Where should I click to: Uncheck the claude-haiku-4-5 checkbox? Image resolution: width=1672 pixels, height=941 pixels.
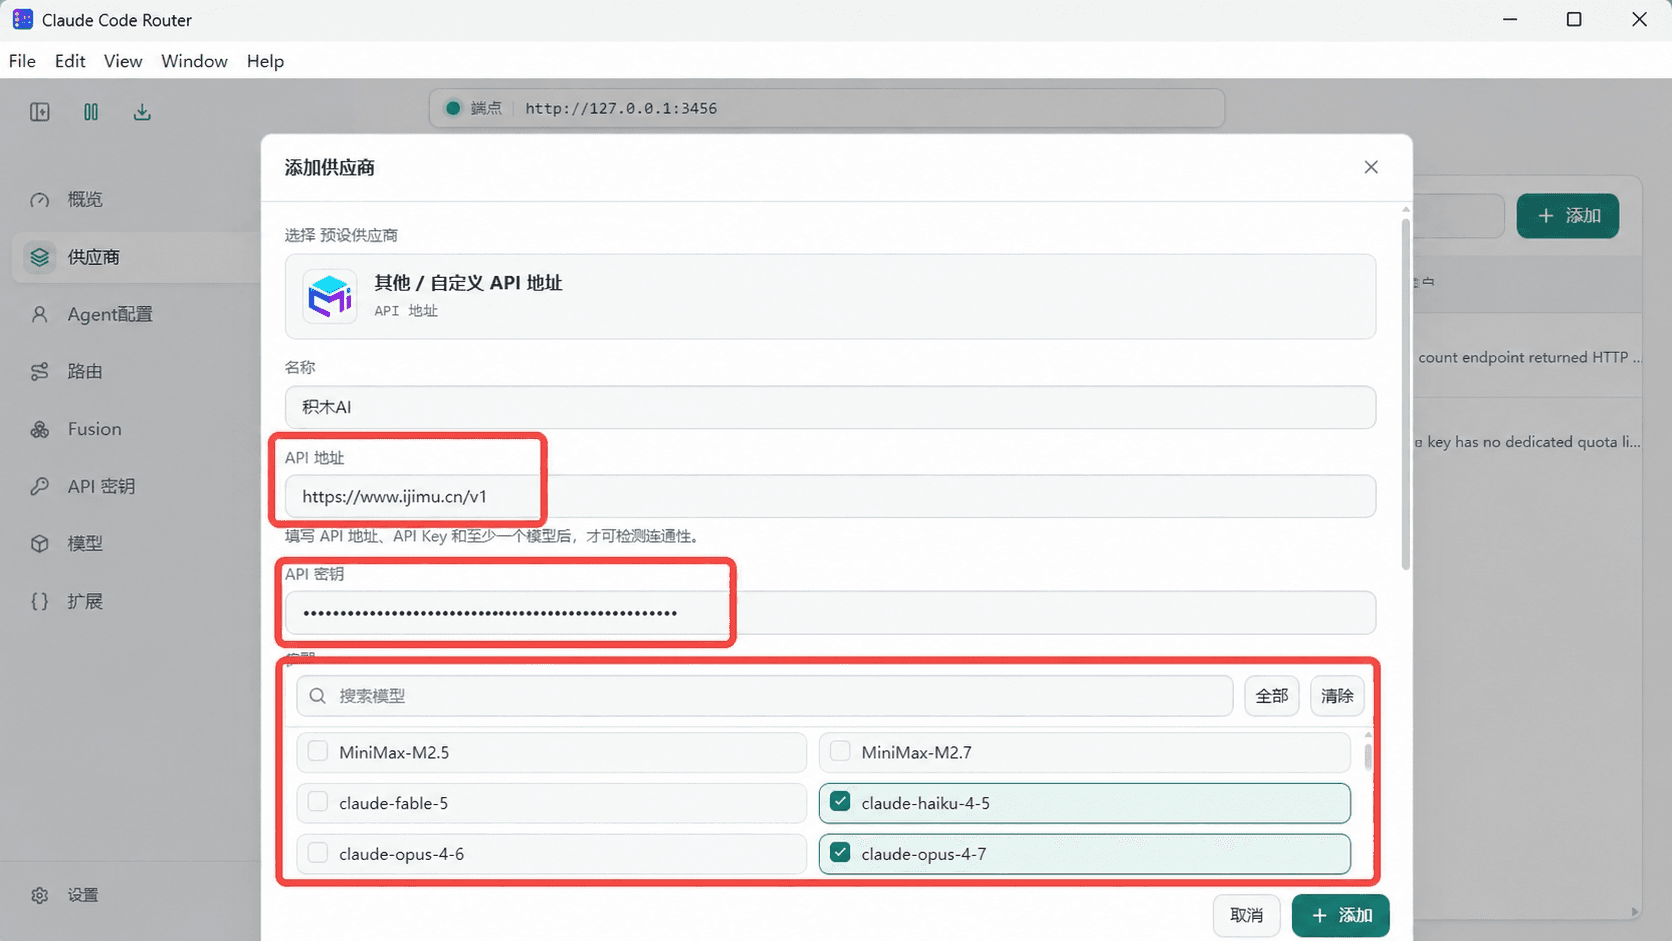(840, 802)
